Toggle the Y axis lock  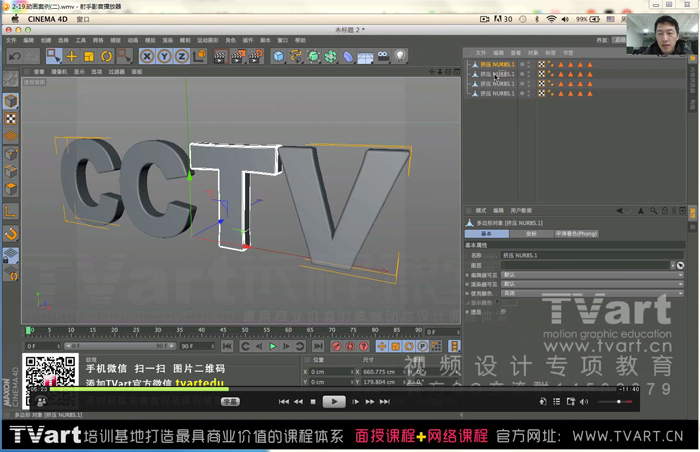[x=164, y=56]
